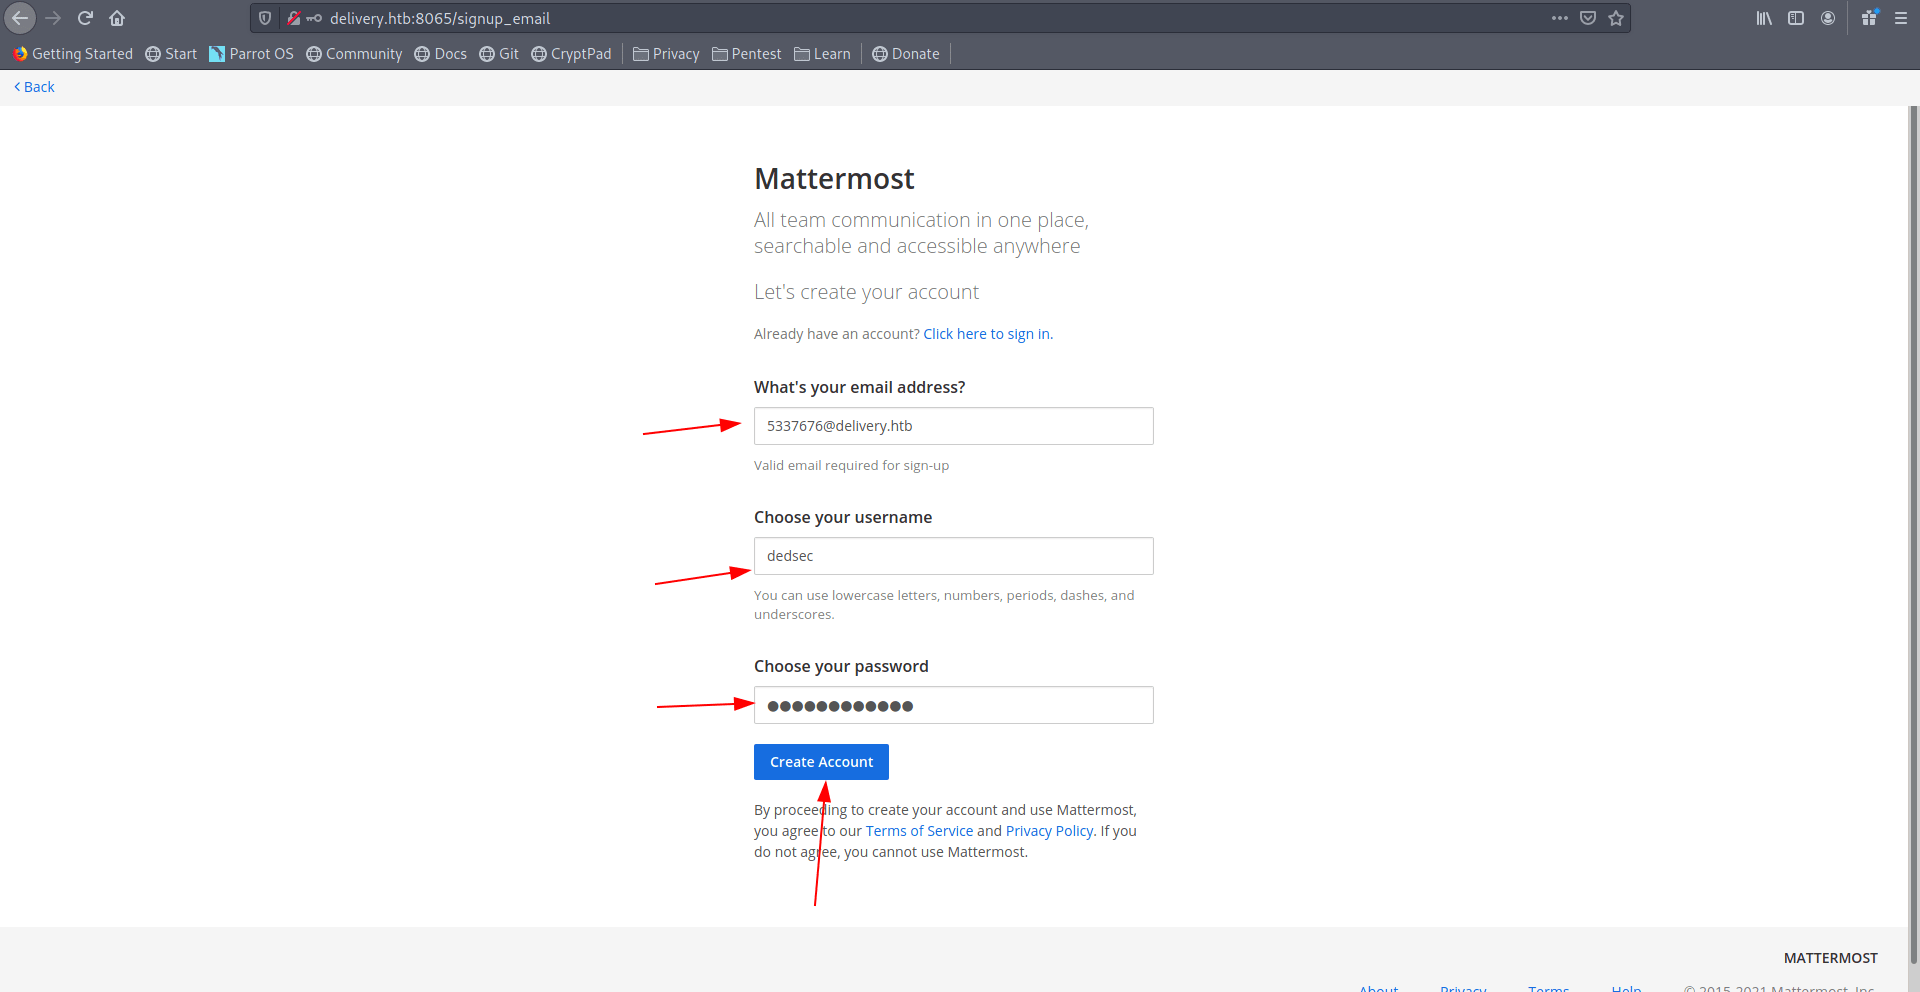
Task: Open the Community bookmark
Action: coord(354,54)
